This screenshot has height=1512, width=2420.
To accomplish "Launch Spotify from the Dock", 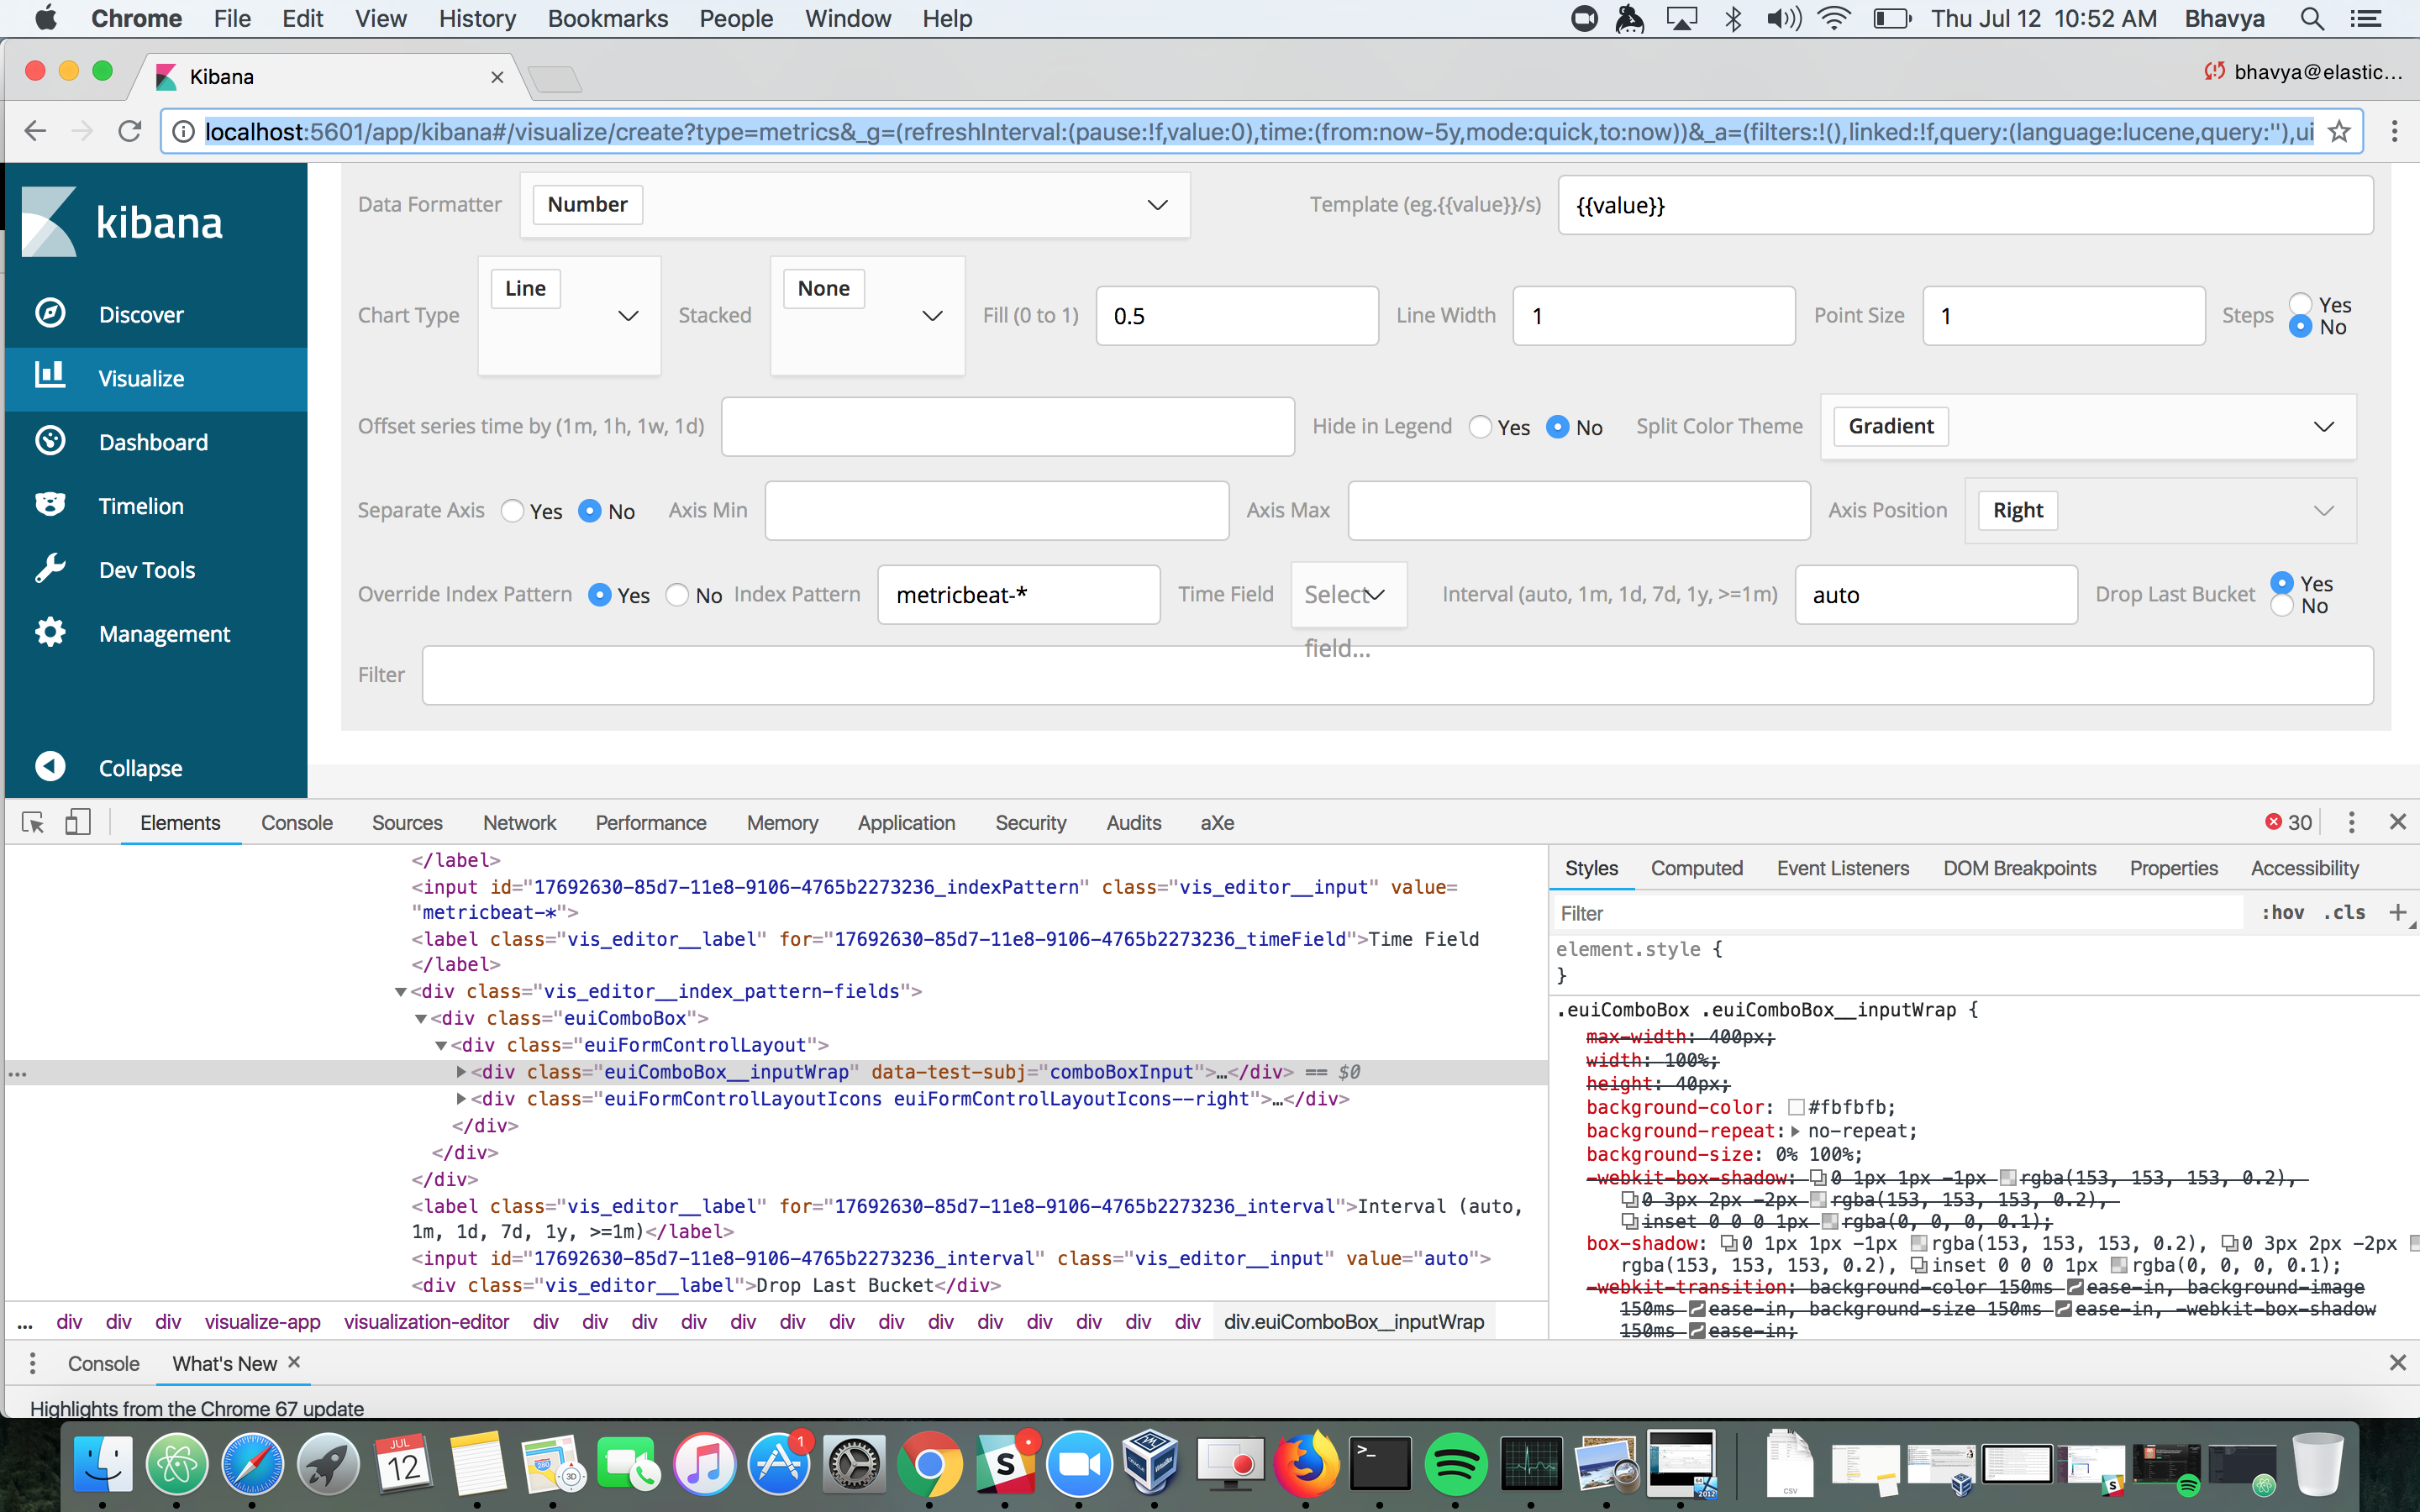I will click(1457, 1463).
